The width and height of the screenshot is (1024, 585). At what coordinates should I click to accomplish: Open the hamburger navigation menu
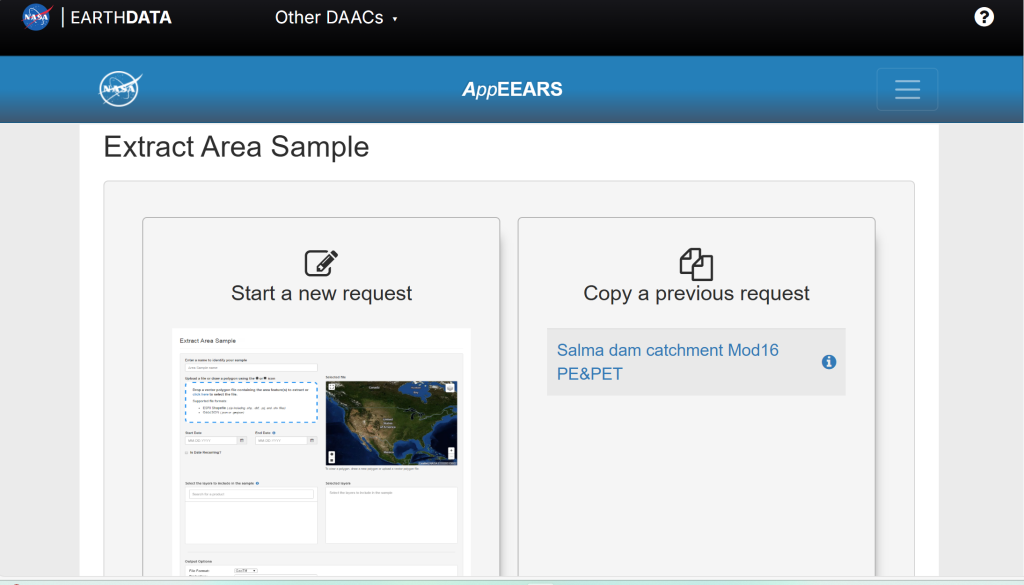(907, 89)
